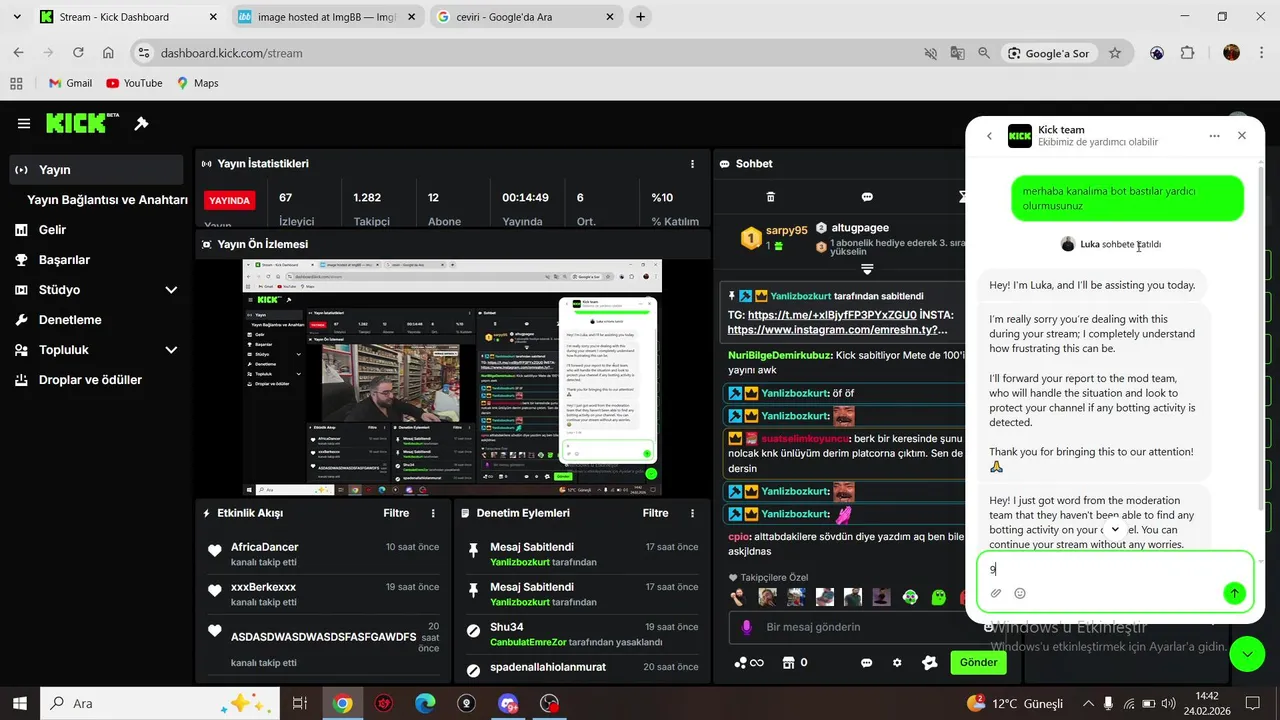Open the pinned Instagram link
This screenshot has width=1280, height=720.
click(x=837, y=329)
